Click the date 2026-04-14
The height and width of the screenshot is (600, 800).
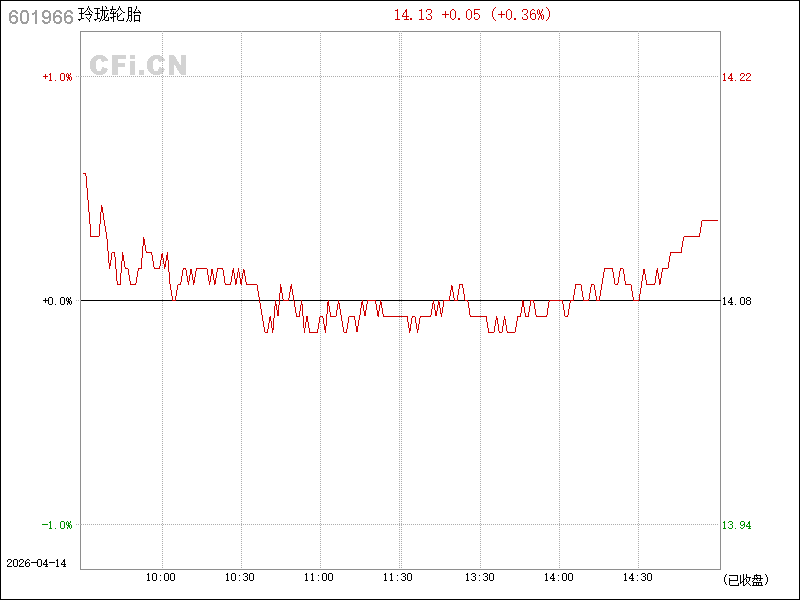coord(36,563)
